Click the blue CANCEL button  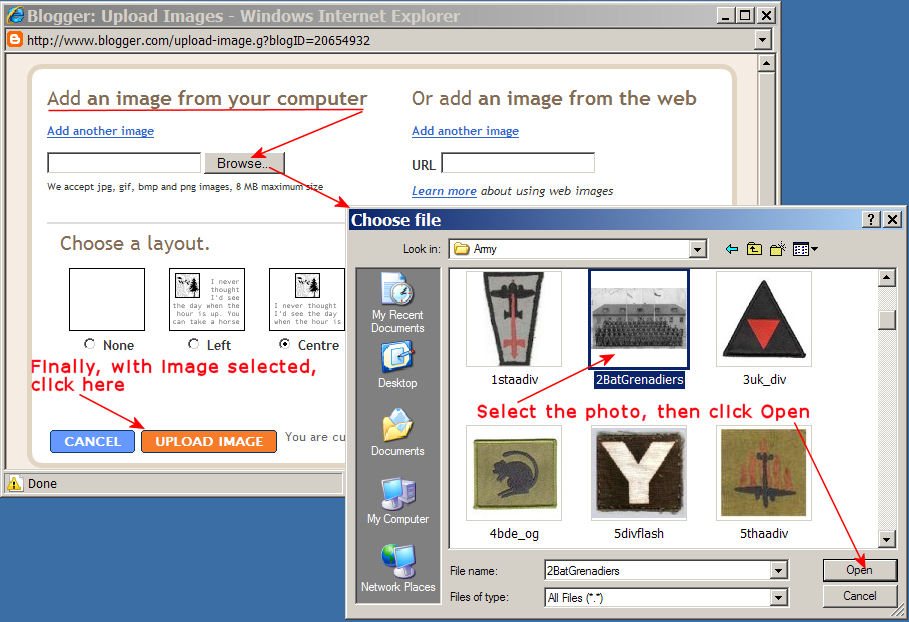click(x=93, y=441)
